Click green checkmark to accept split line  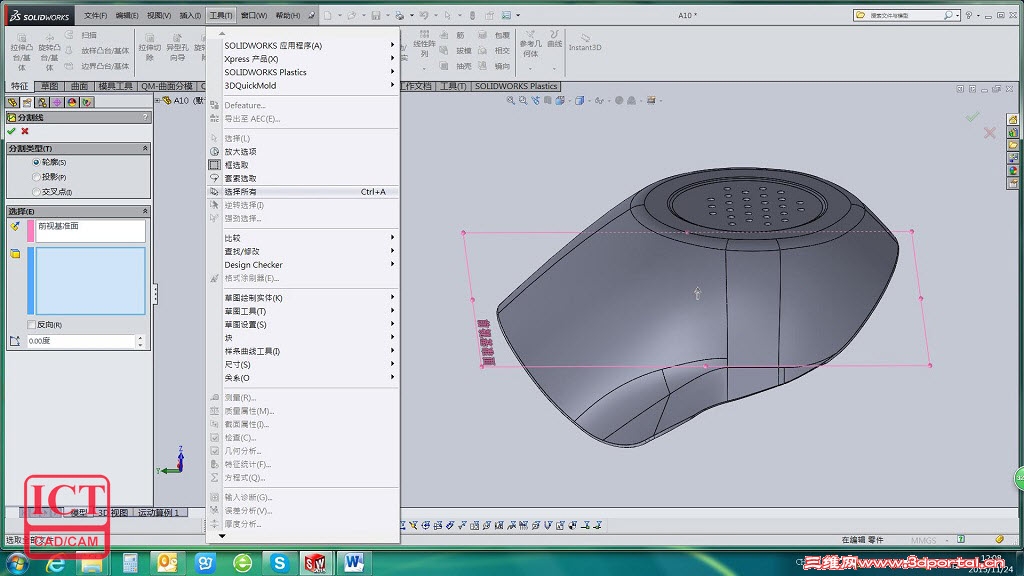(11, 131)
